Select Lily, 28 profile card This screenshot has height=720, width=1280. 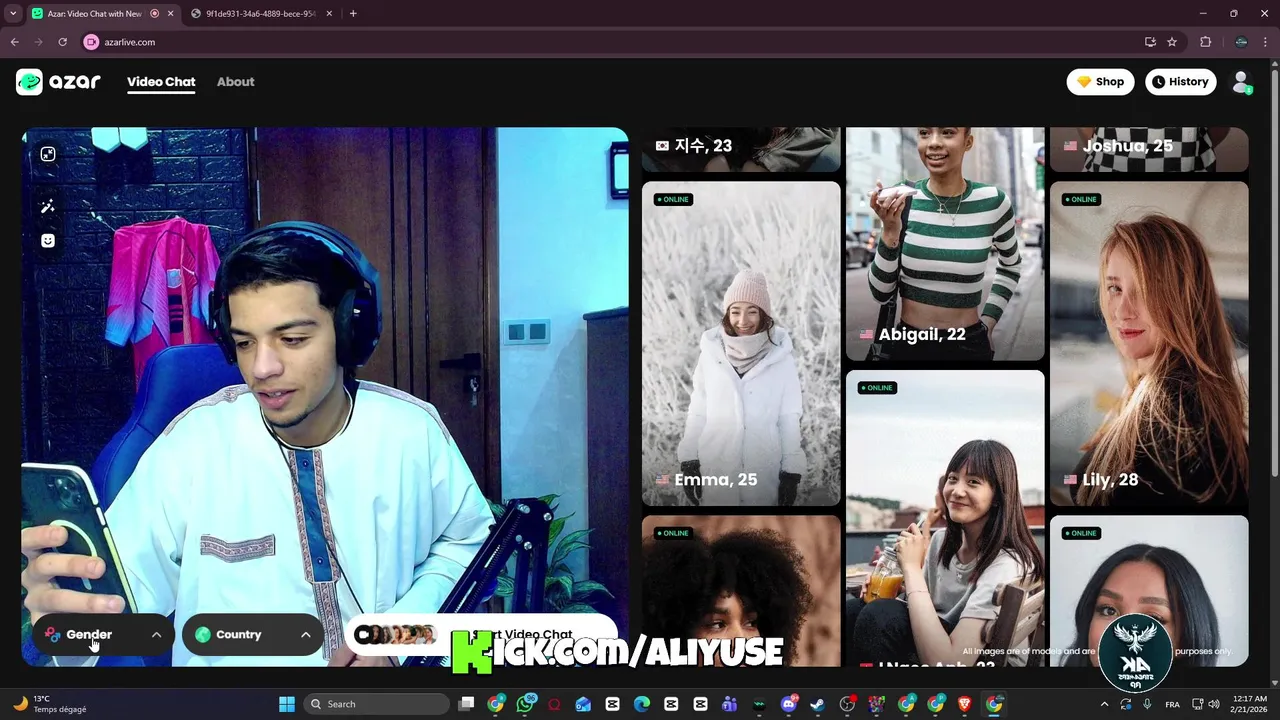[1149, 343]
